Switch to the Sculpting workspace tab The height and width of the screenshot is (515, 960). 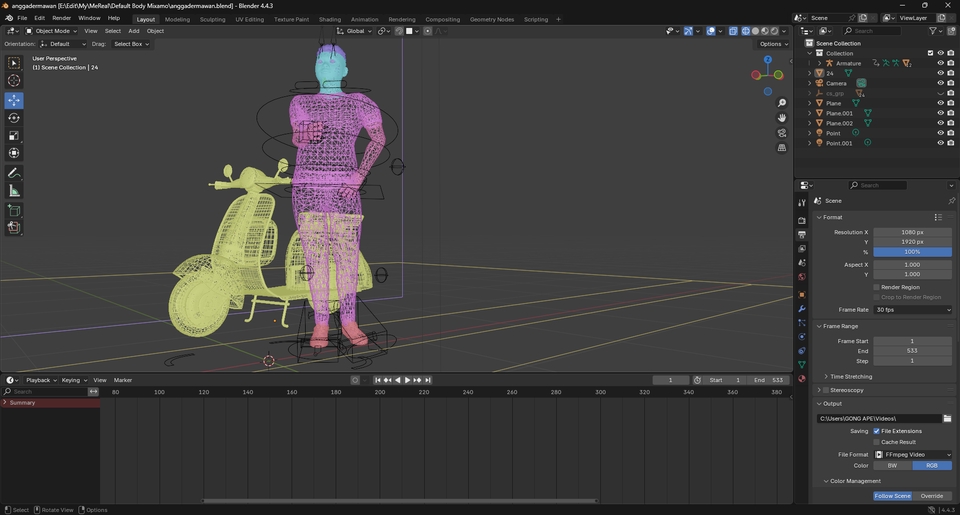(212, 19)
